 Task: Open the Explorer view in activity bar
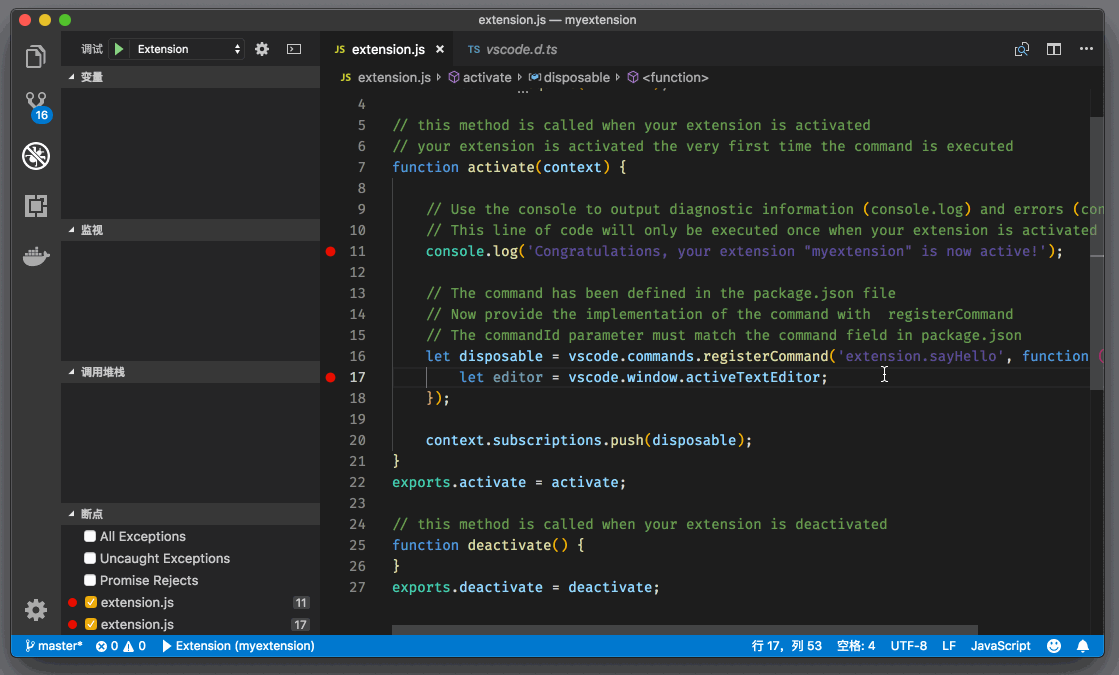tap(36, 57)
